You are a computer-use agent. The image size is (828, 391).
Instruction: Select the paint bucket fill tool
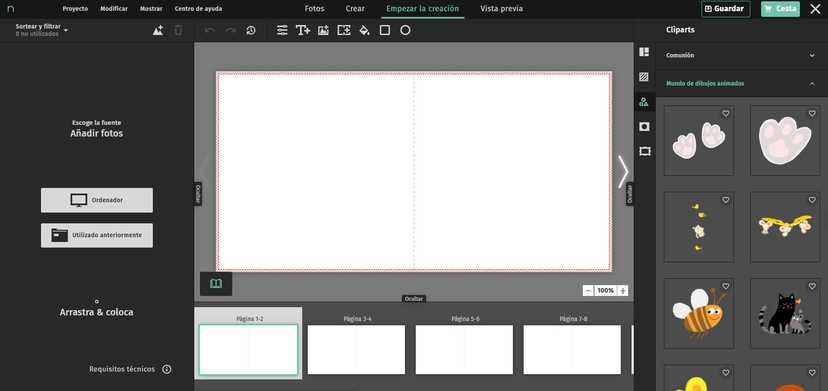coord(364,31)
